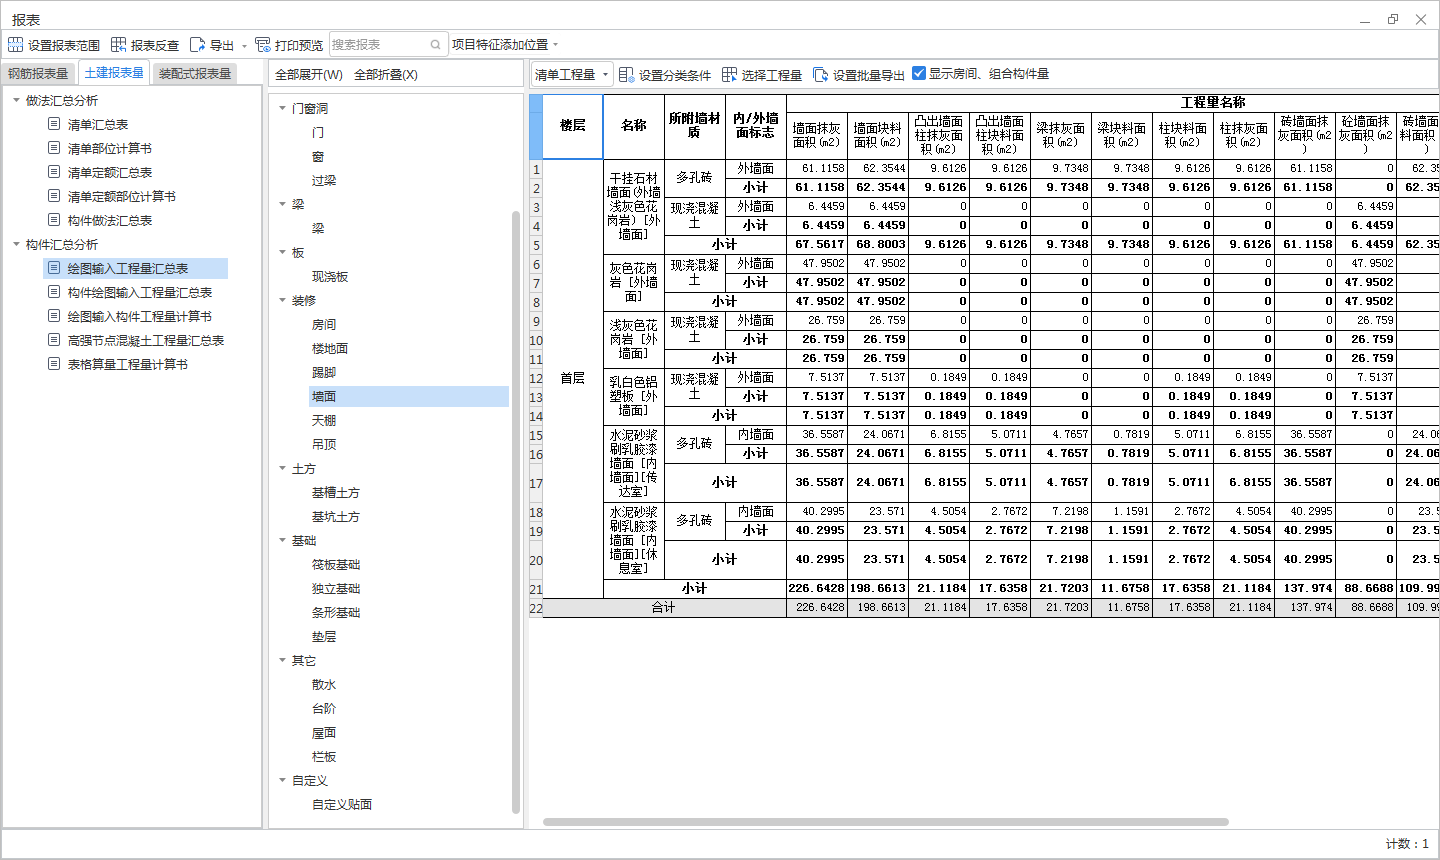
Task: Select 自定义贴面 tree item
Action: (342, 805)
